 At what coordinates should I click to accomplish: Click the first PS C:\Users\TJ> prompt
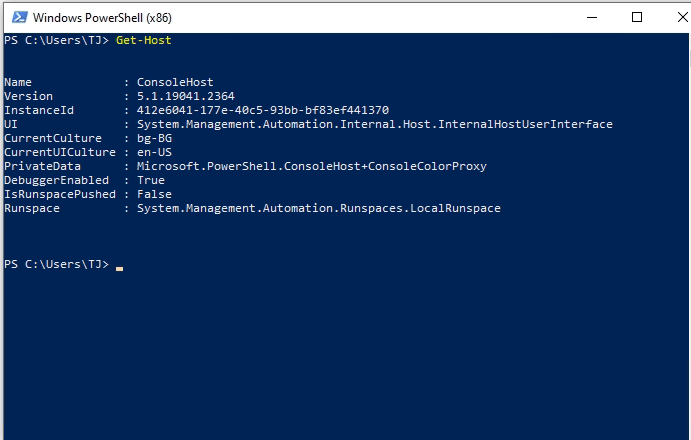(56, 40)
